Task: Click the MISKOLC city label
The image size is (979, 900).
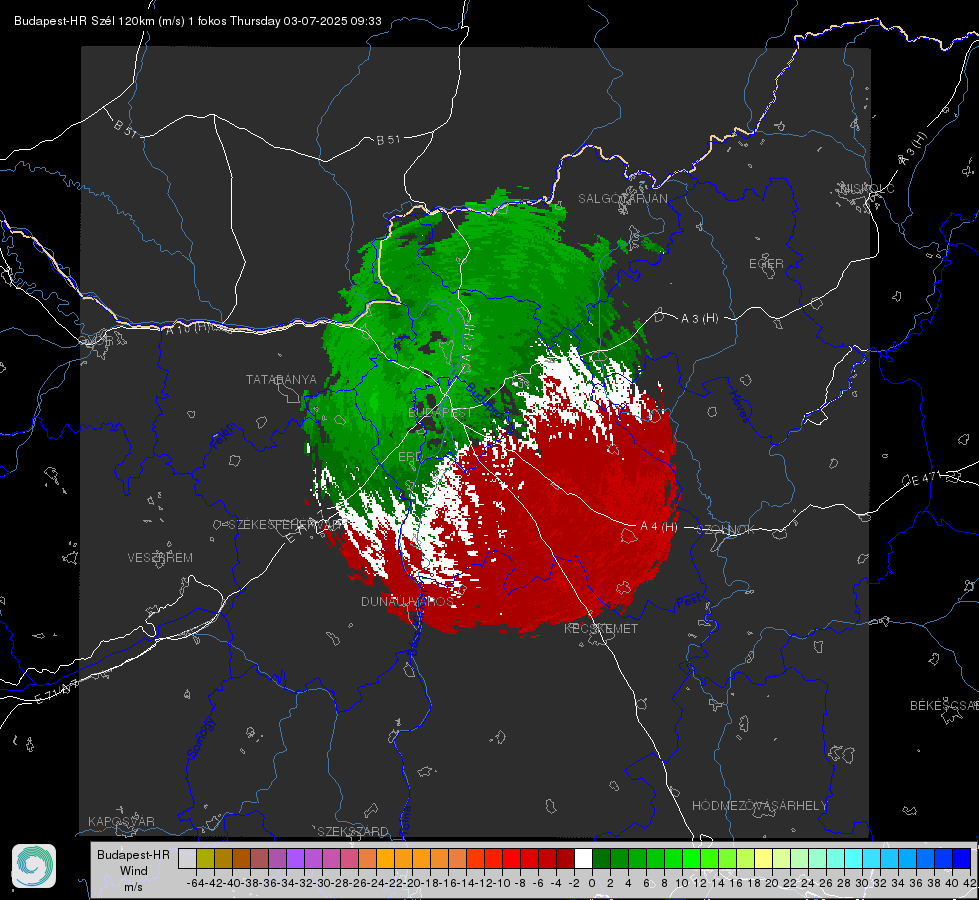Action: coord(867,188)
